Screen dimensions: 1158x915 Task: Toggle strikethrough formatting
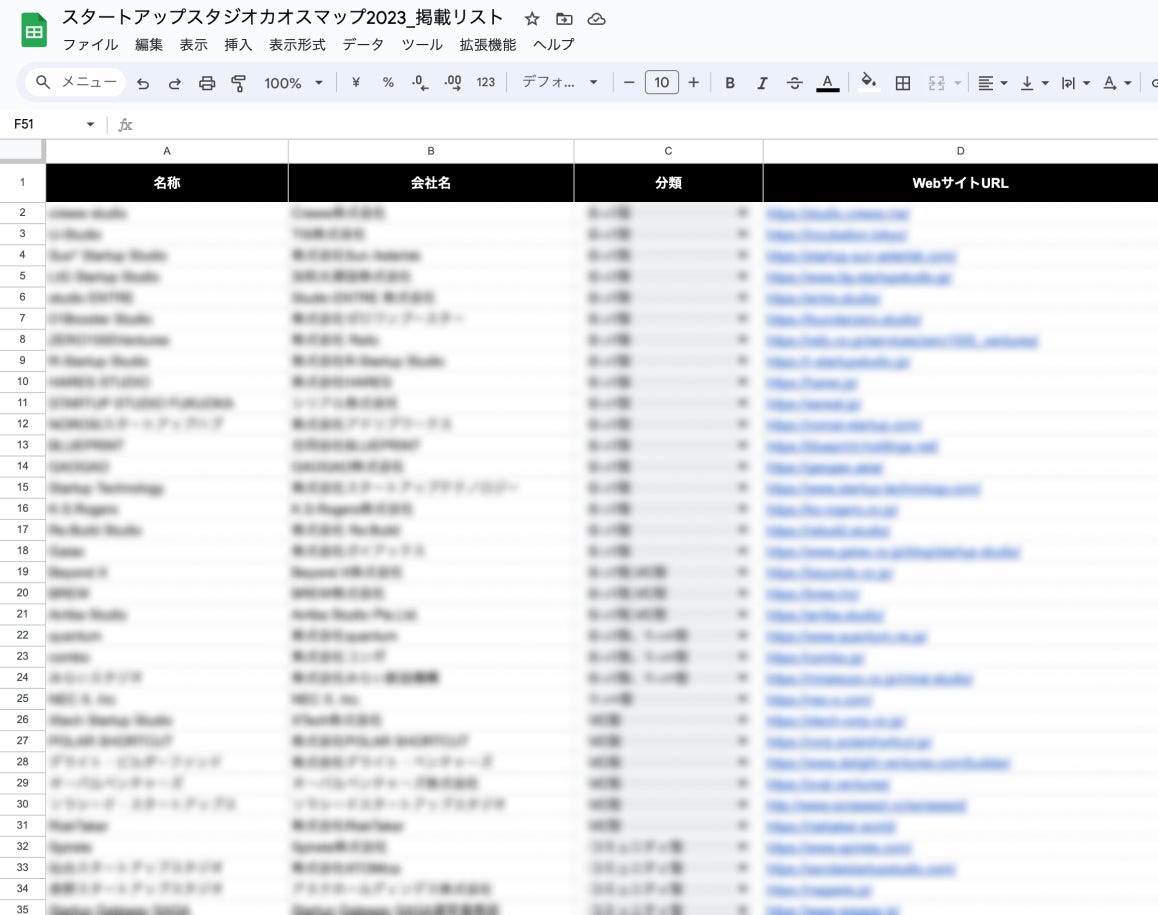coord(795,83)
